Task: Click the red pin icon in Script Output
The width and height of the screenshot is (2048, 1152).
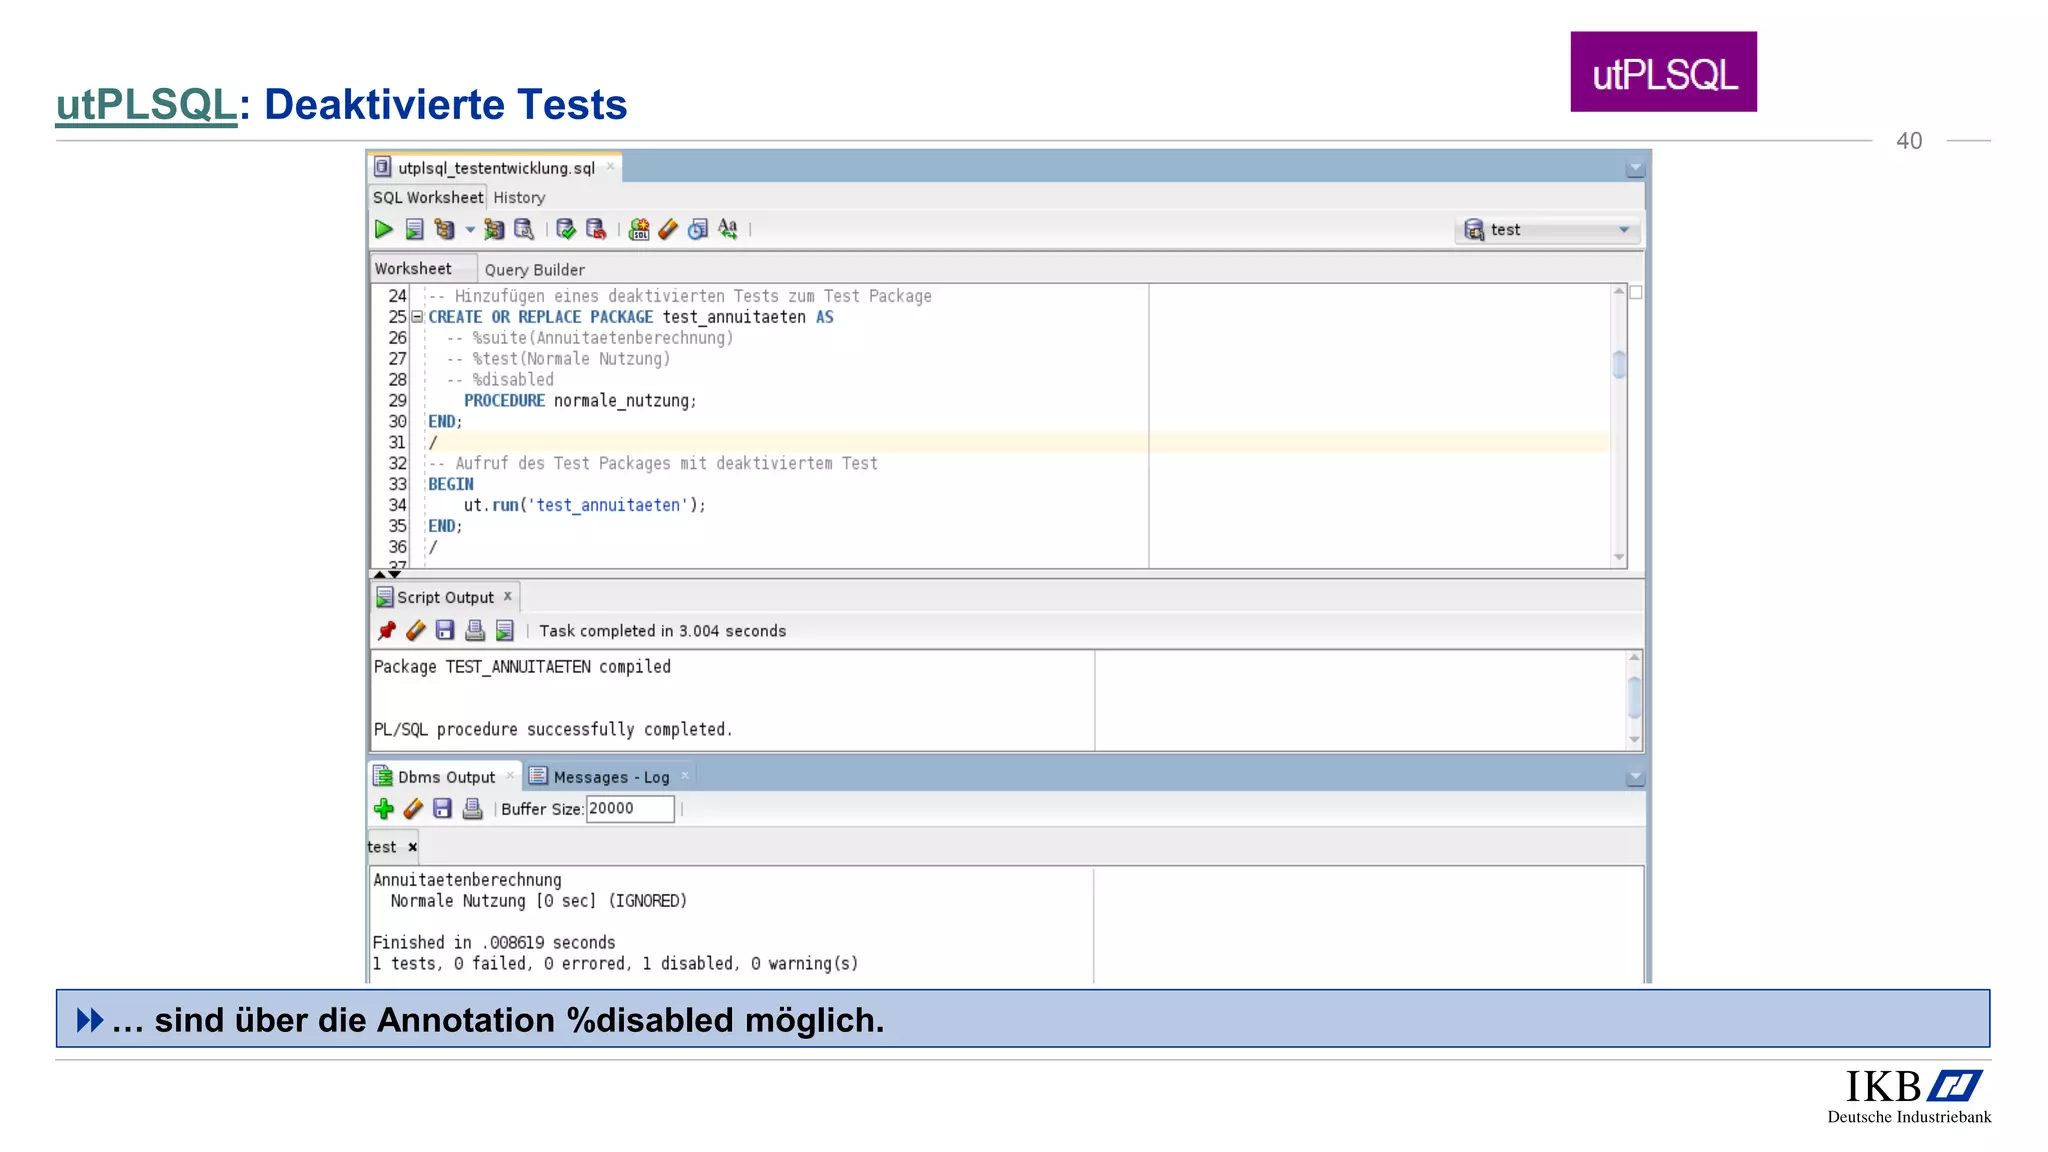Action: (386, 630)
